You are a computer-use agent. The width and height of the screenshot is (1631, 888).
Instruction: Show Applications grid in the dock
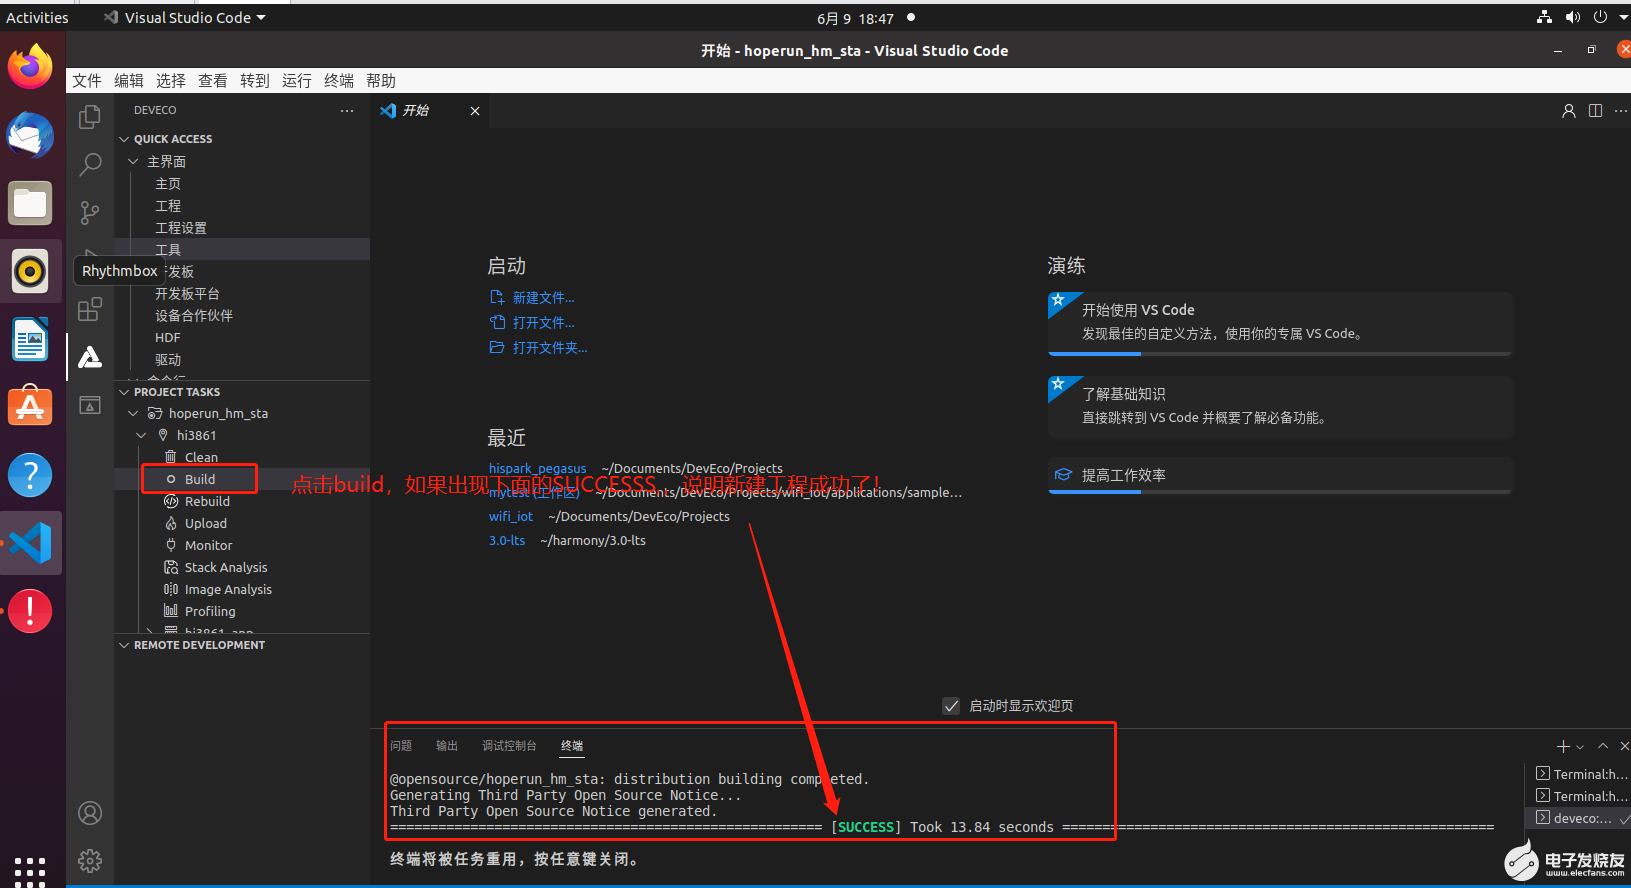click(30, 871)
